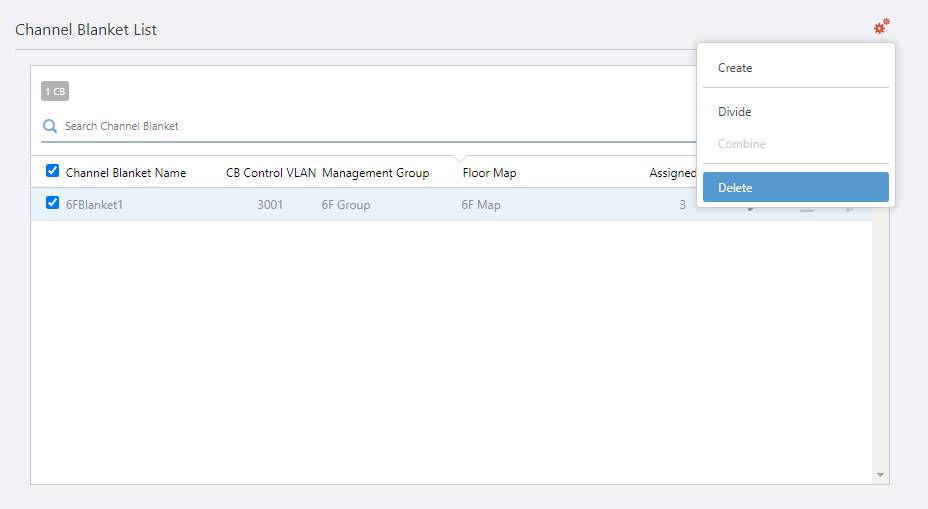Click the Floor Map column header

coord(489,173)
